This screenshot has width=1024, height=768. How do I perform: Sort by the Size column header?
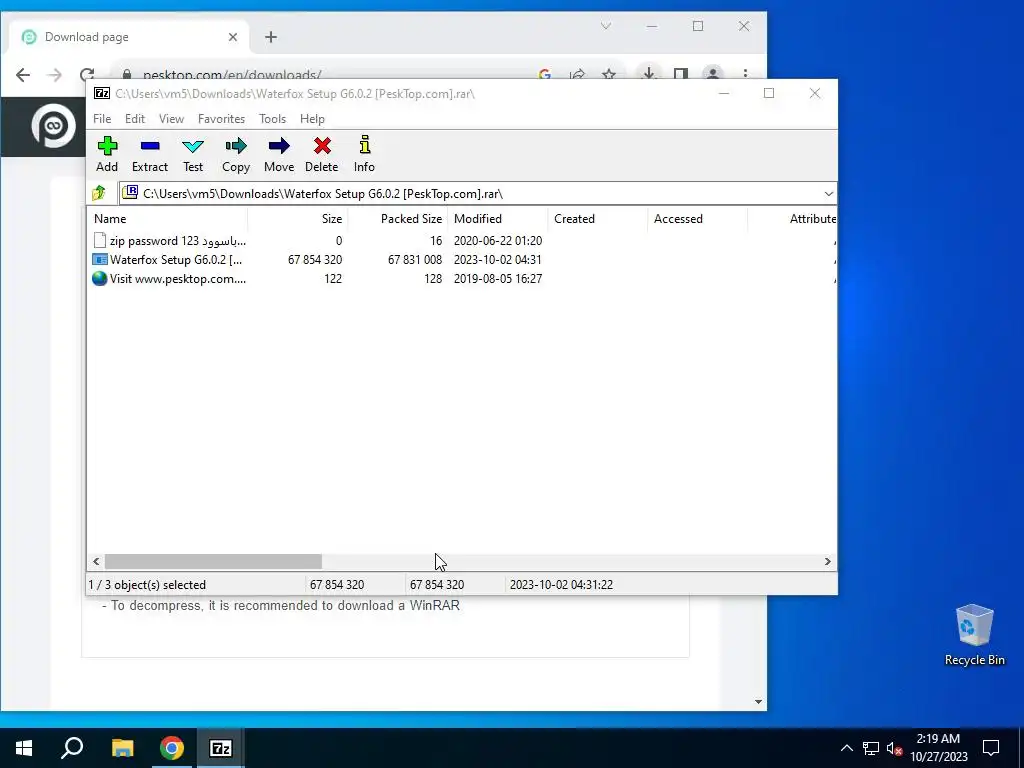tap(298, 219)
